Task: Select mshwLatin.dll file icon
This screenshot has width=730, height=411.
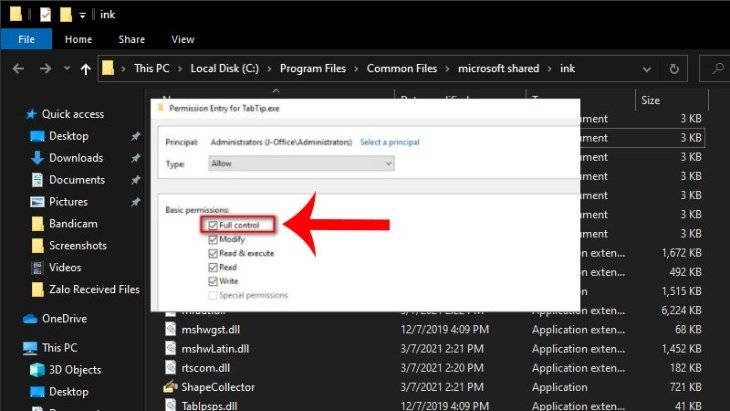Action: [x=171, y=348]
